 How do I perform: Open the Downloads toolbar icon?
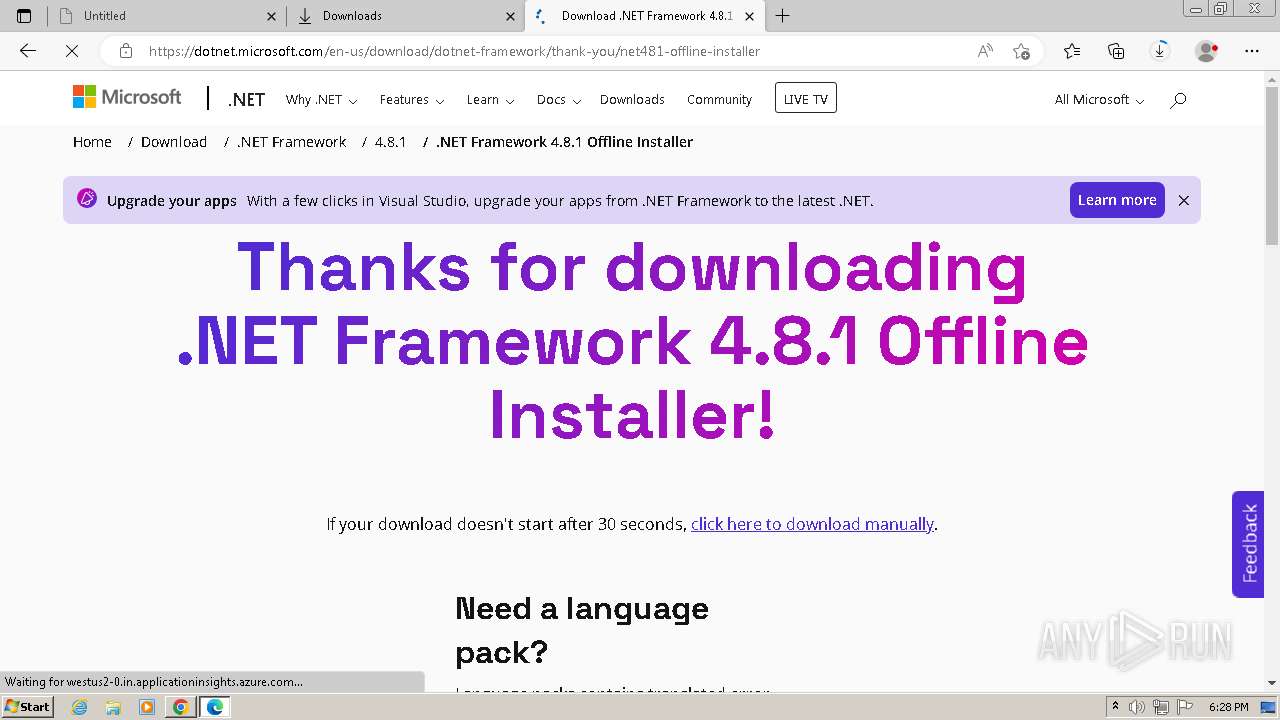(x=1160, y=51)
